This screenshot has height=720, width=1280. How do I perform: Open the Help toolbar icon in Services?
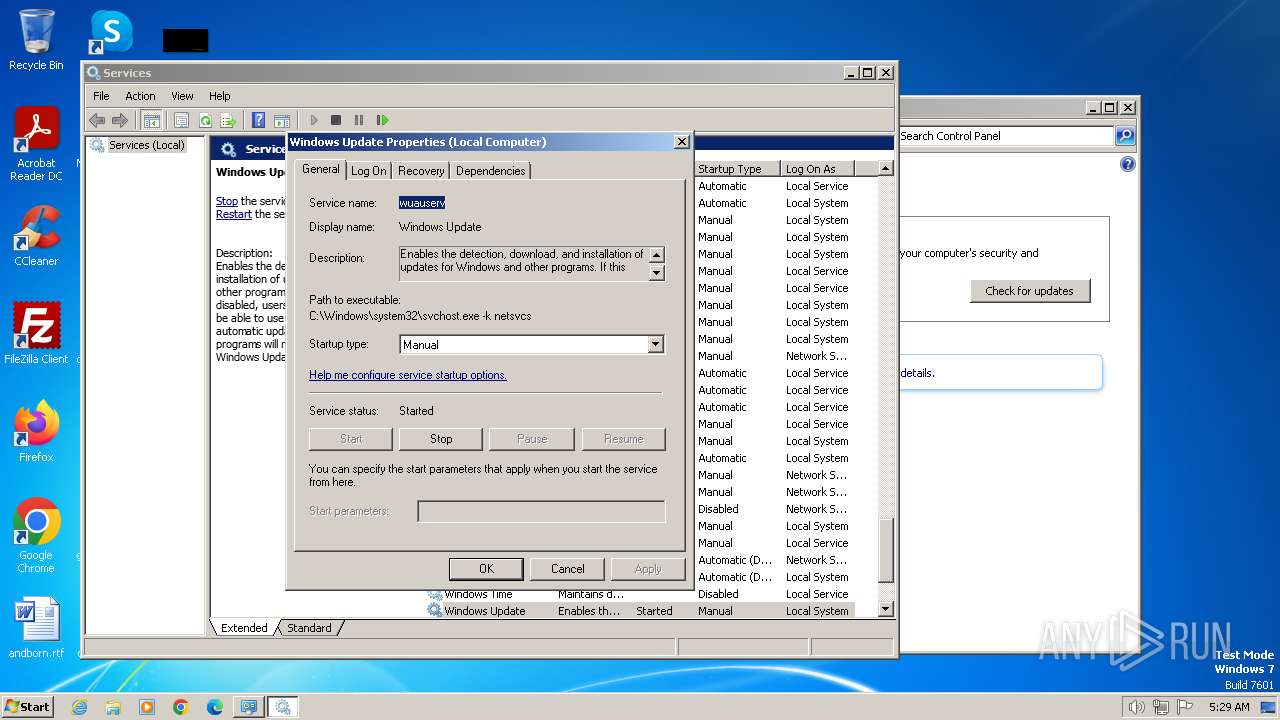[258, 120]
